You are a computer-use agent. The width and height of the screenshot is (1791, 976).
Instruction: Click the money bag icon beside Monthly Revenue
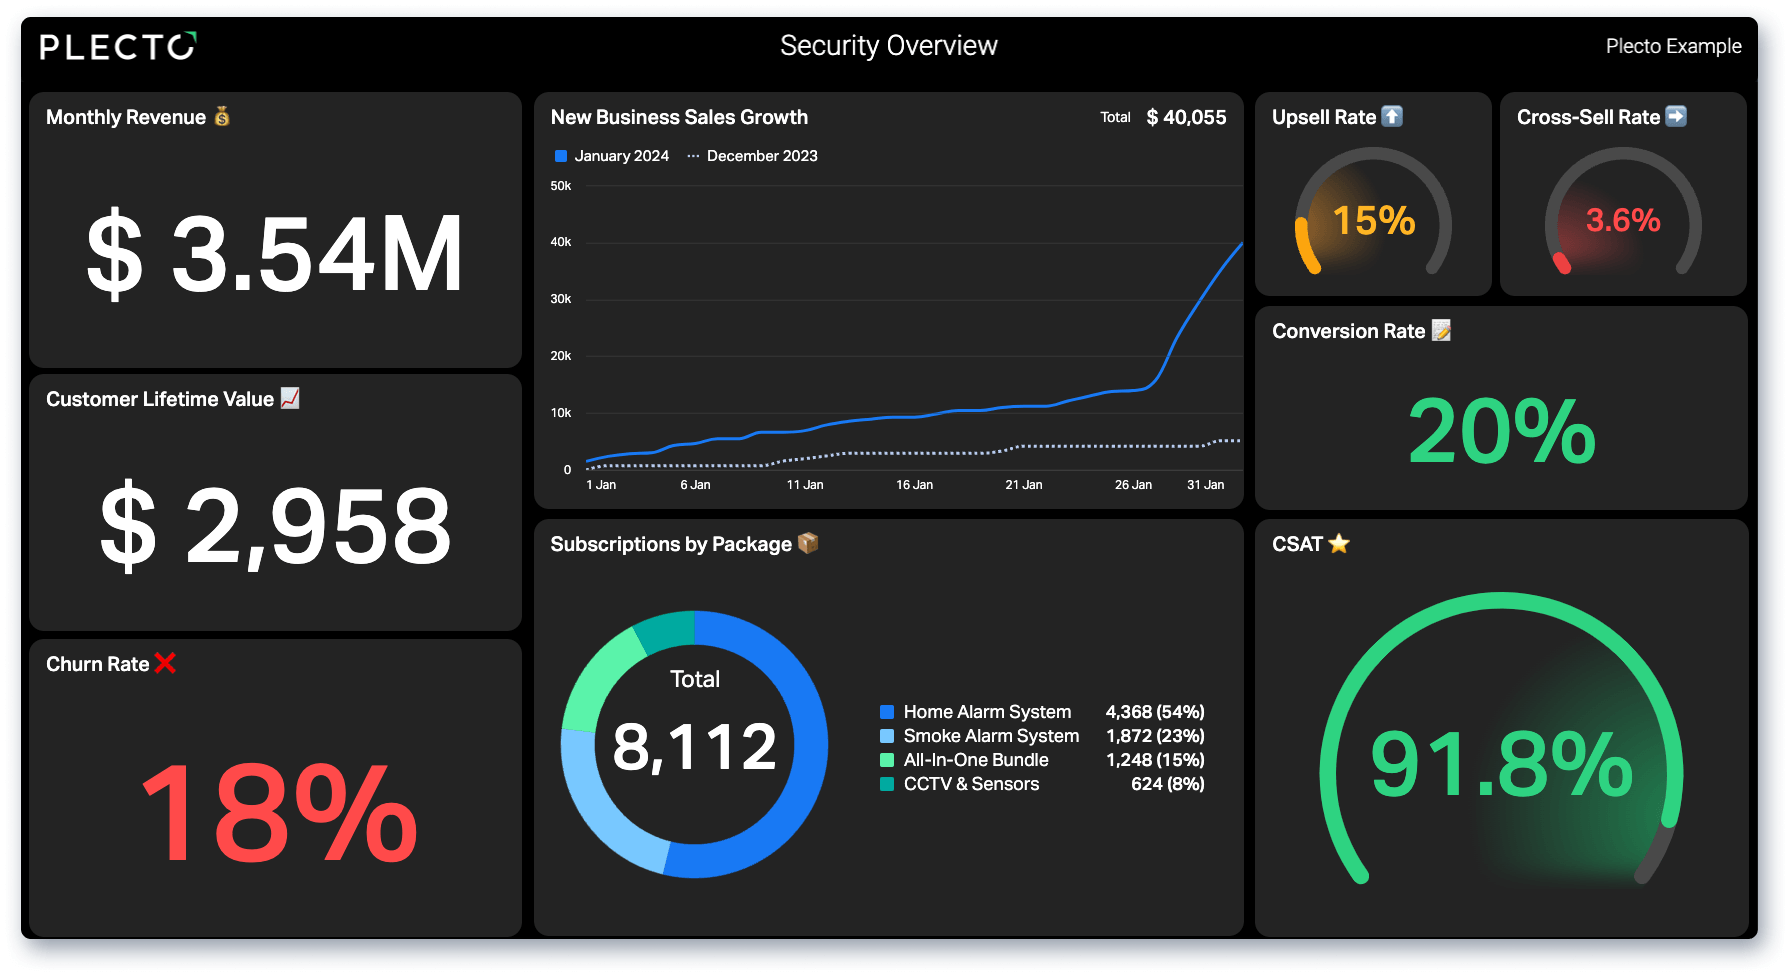(222, 117)
